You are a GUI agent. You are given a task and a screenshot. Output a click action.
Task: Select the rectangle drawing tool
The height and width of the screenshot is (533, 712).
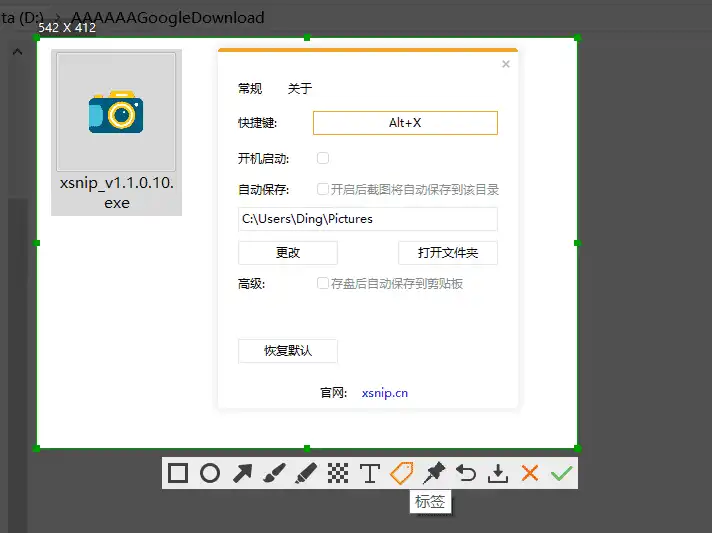178,473
